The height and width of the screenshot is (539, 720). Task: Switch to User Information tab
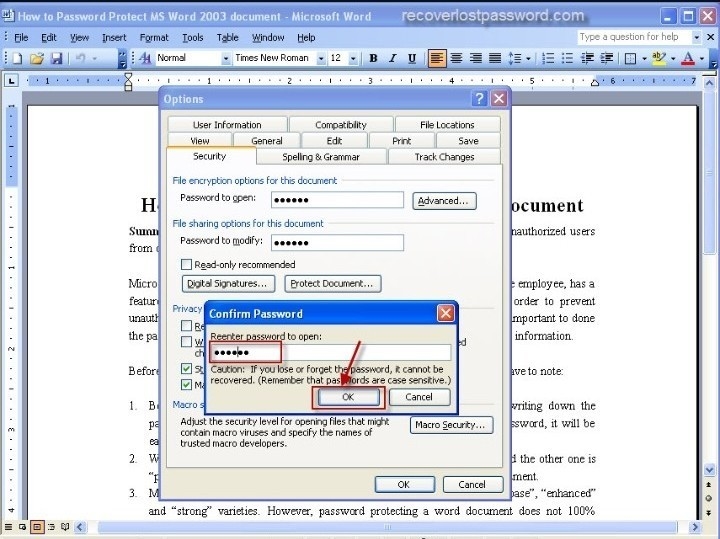227,124
